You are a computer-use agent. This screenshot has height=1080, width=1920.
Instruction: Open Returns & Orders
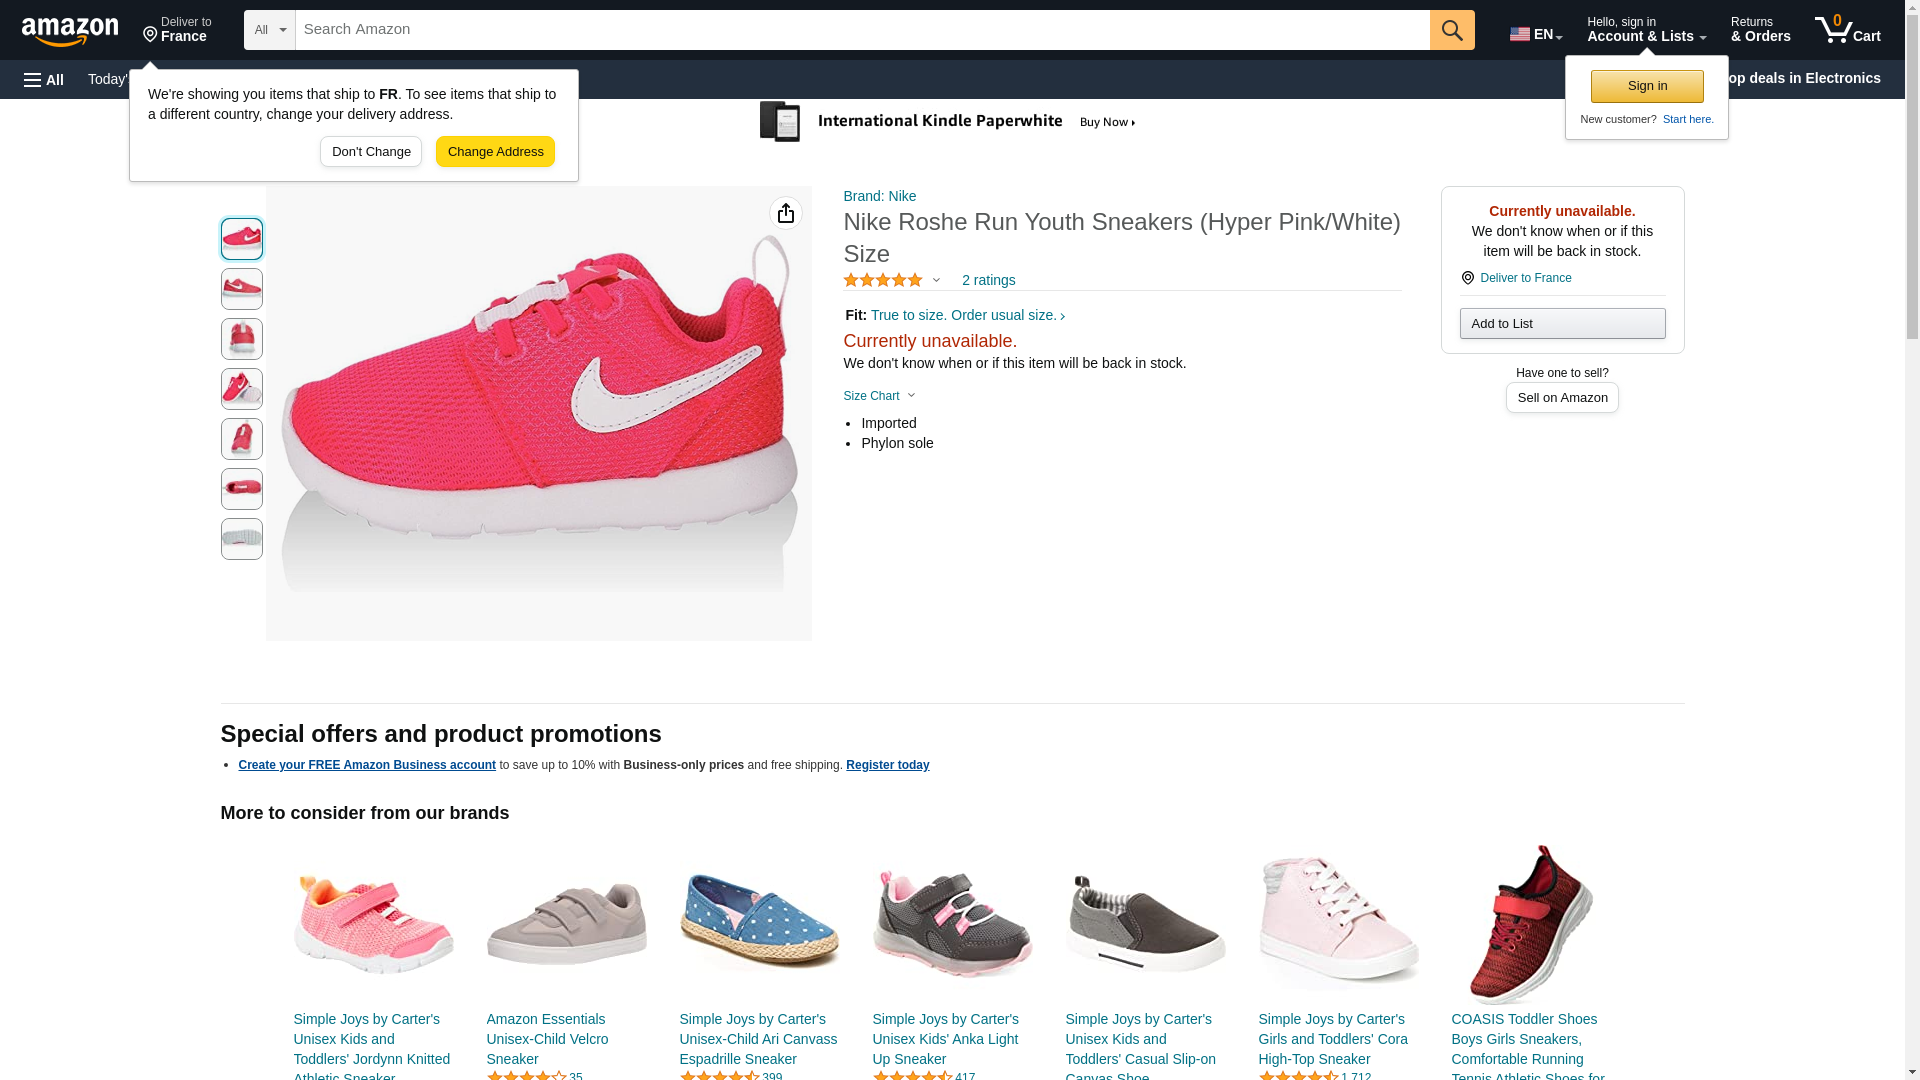coord(1760,30)
